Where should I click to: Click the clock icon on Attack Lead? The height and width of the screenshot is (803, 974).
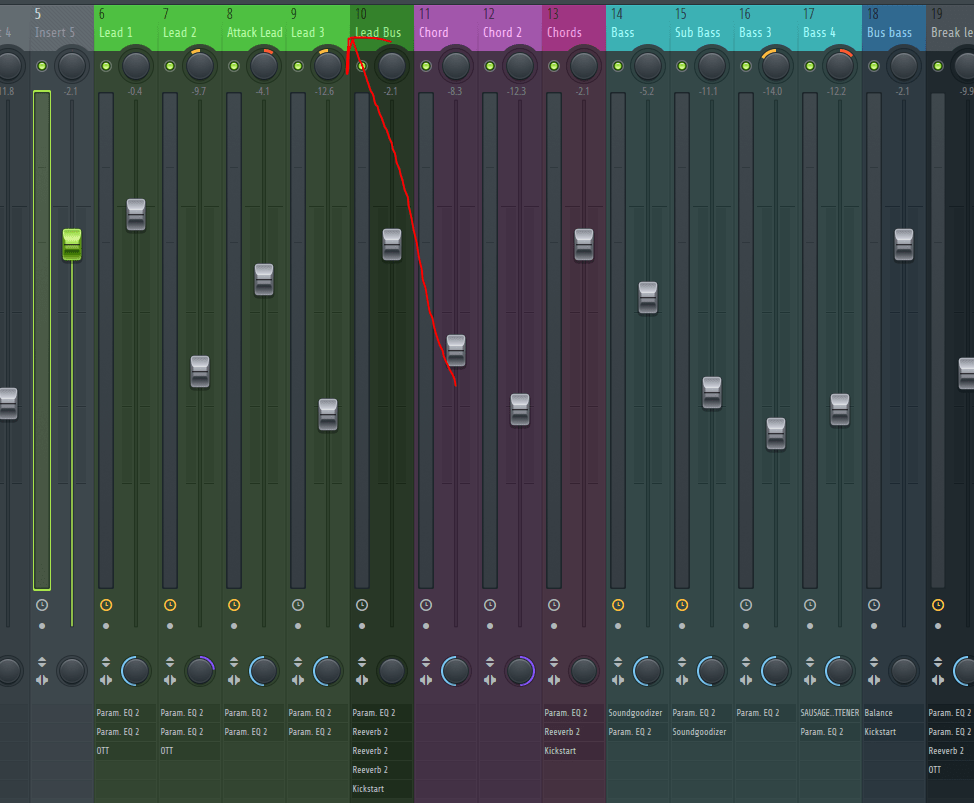click(x=233, y=604)
